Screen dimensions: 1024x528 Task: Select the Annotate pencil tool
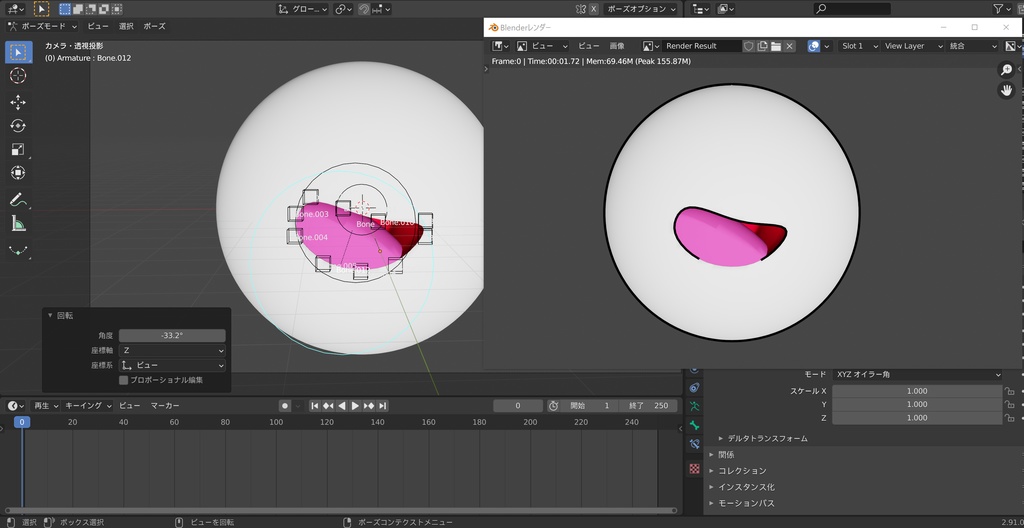[x=18, y=199]
